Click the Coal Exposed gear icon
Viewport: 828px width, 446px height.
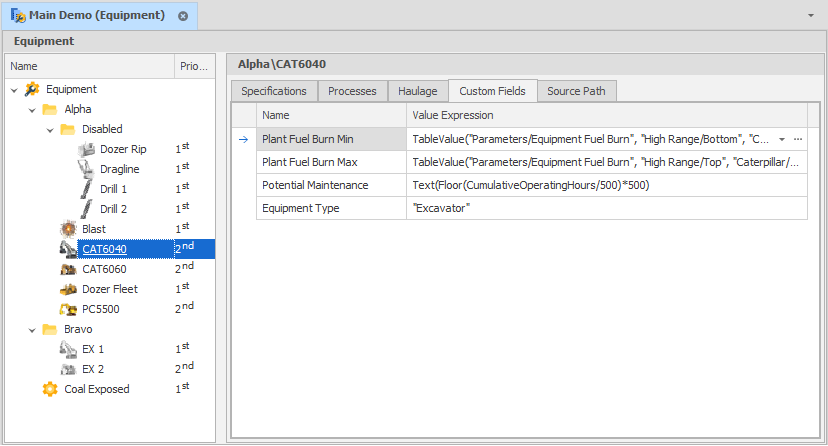click(50, 389)
